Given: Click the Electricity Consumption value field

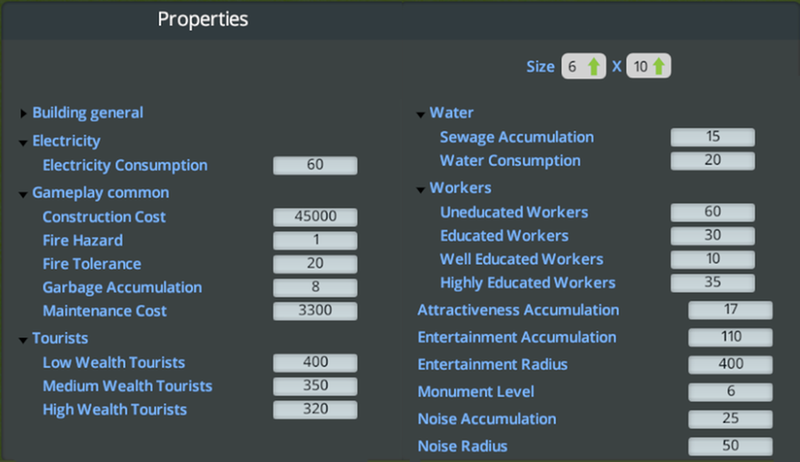Looking at the screenshot, I should (314, 165).
